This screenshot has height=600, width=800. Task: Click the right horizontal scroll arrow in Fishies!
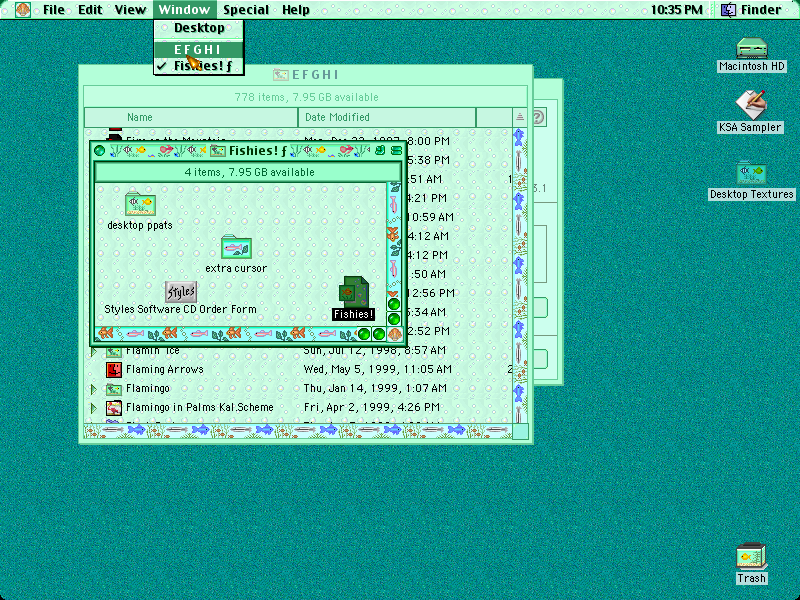point(379,334)
